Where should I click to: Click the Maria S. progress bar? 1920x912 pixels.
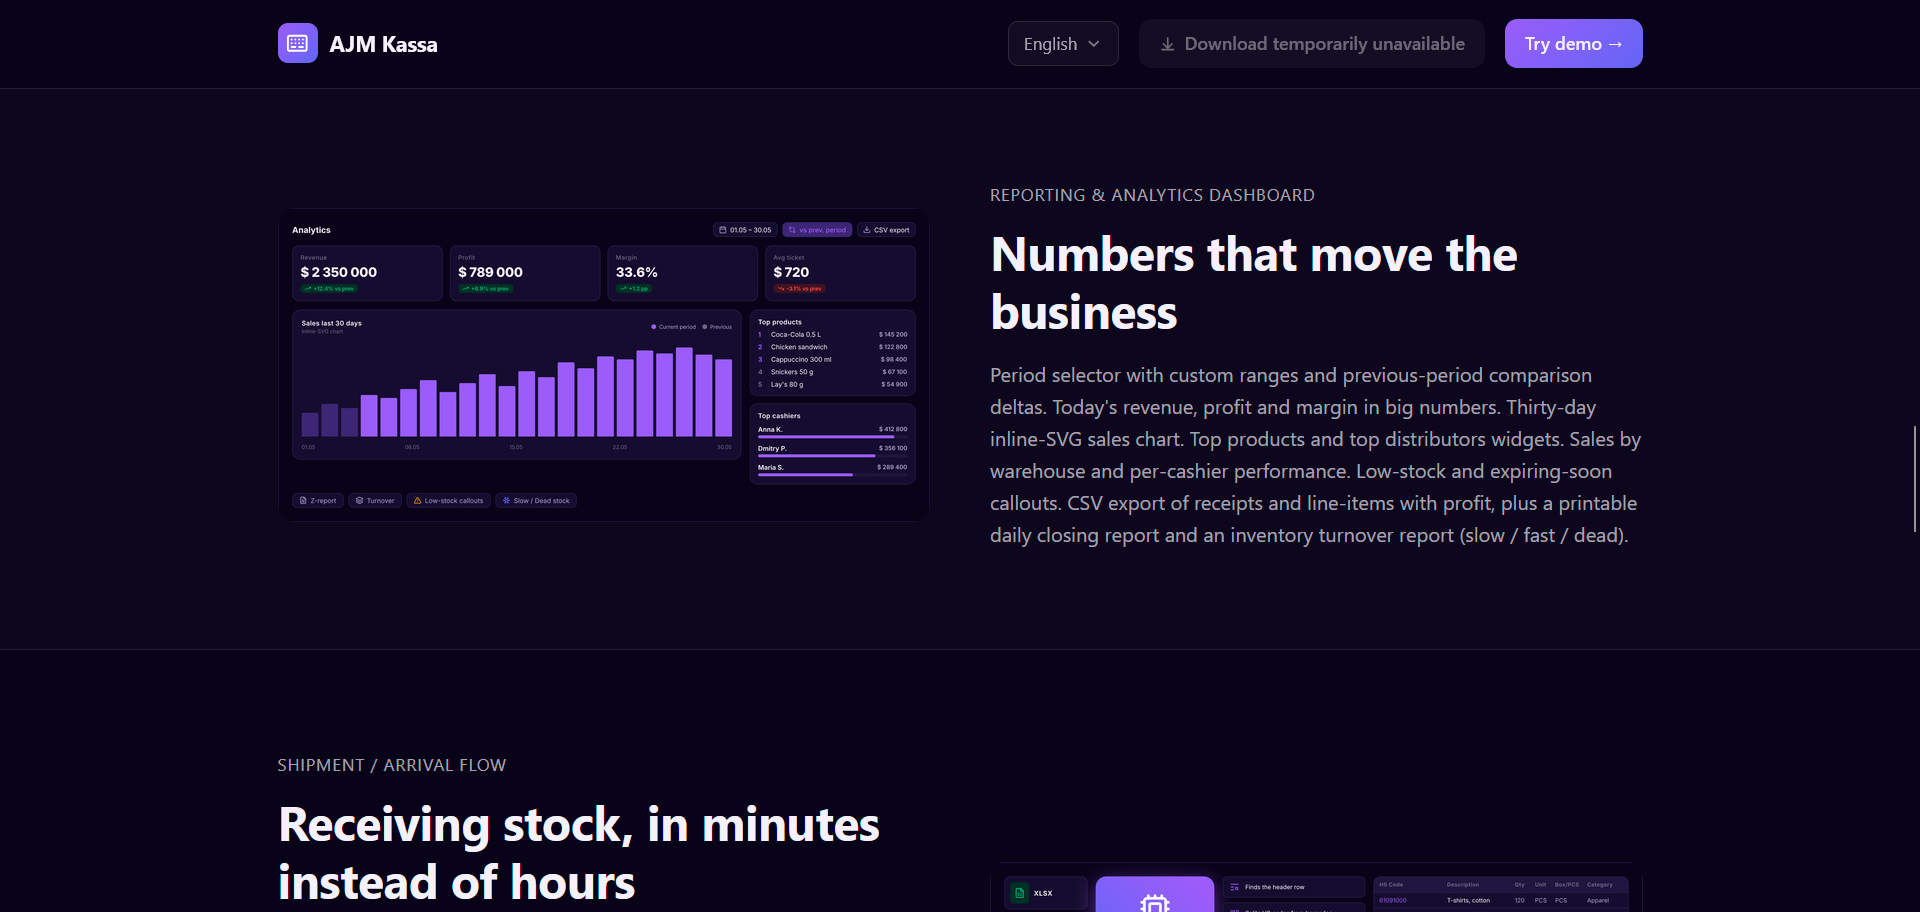coord(832,475)
